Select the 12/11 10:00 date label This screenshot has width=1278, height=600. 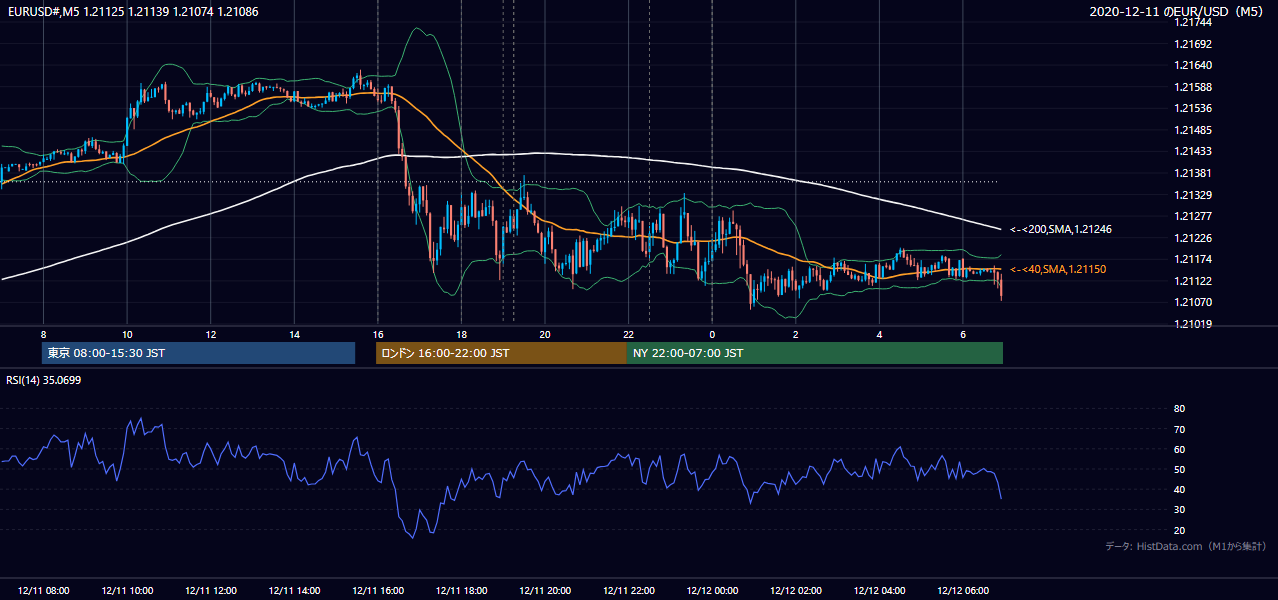(127, 591)
